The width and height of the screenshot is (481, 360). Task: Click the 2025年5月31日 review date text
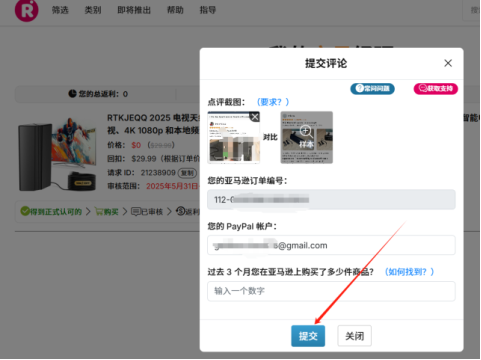[172, 186]
